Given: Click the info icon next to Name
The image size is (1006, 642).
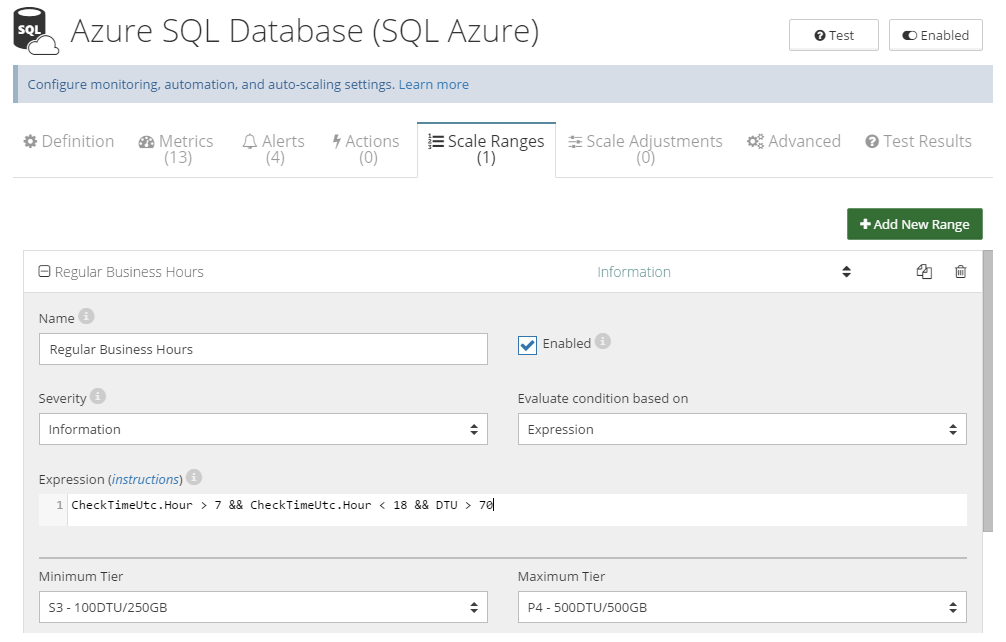Looking at the screenshot, I should pos(87,316).
